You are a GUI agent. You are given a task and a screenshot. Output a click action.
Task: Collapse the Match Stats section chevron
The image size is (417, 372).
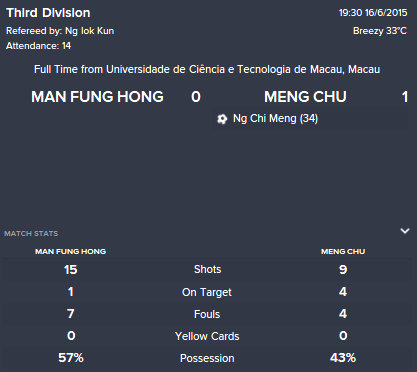pyautogui.click(x=405, y=231)
